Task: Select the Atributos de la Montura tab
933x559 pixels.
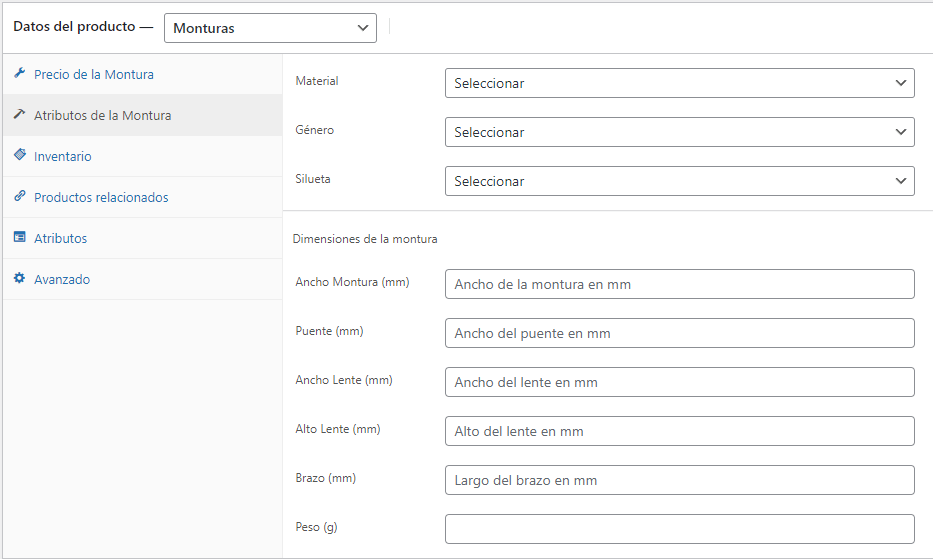Action: (142, 115)
